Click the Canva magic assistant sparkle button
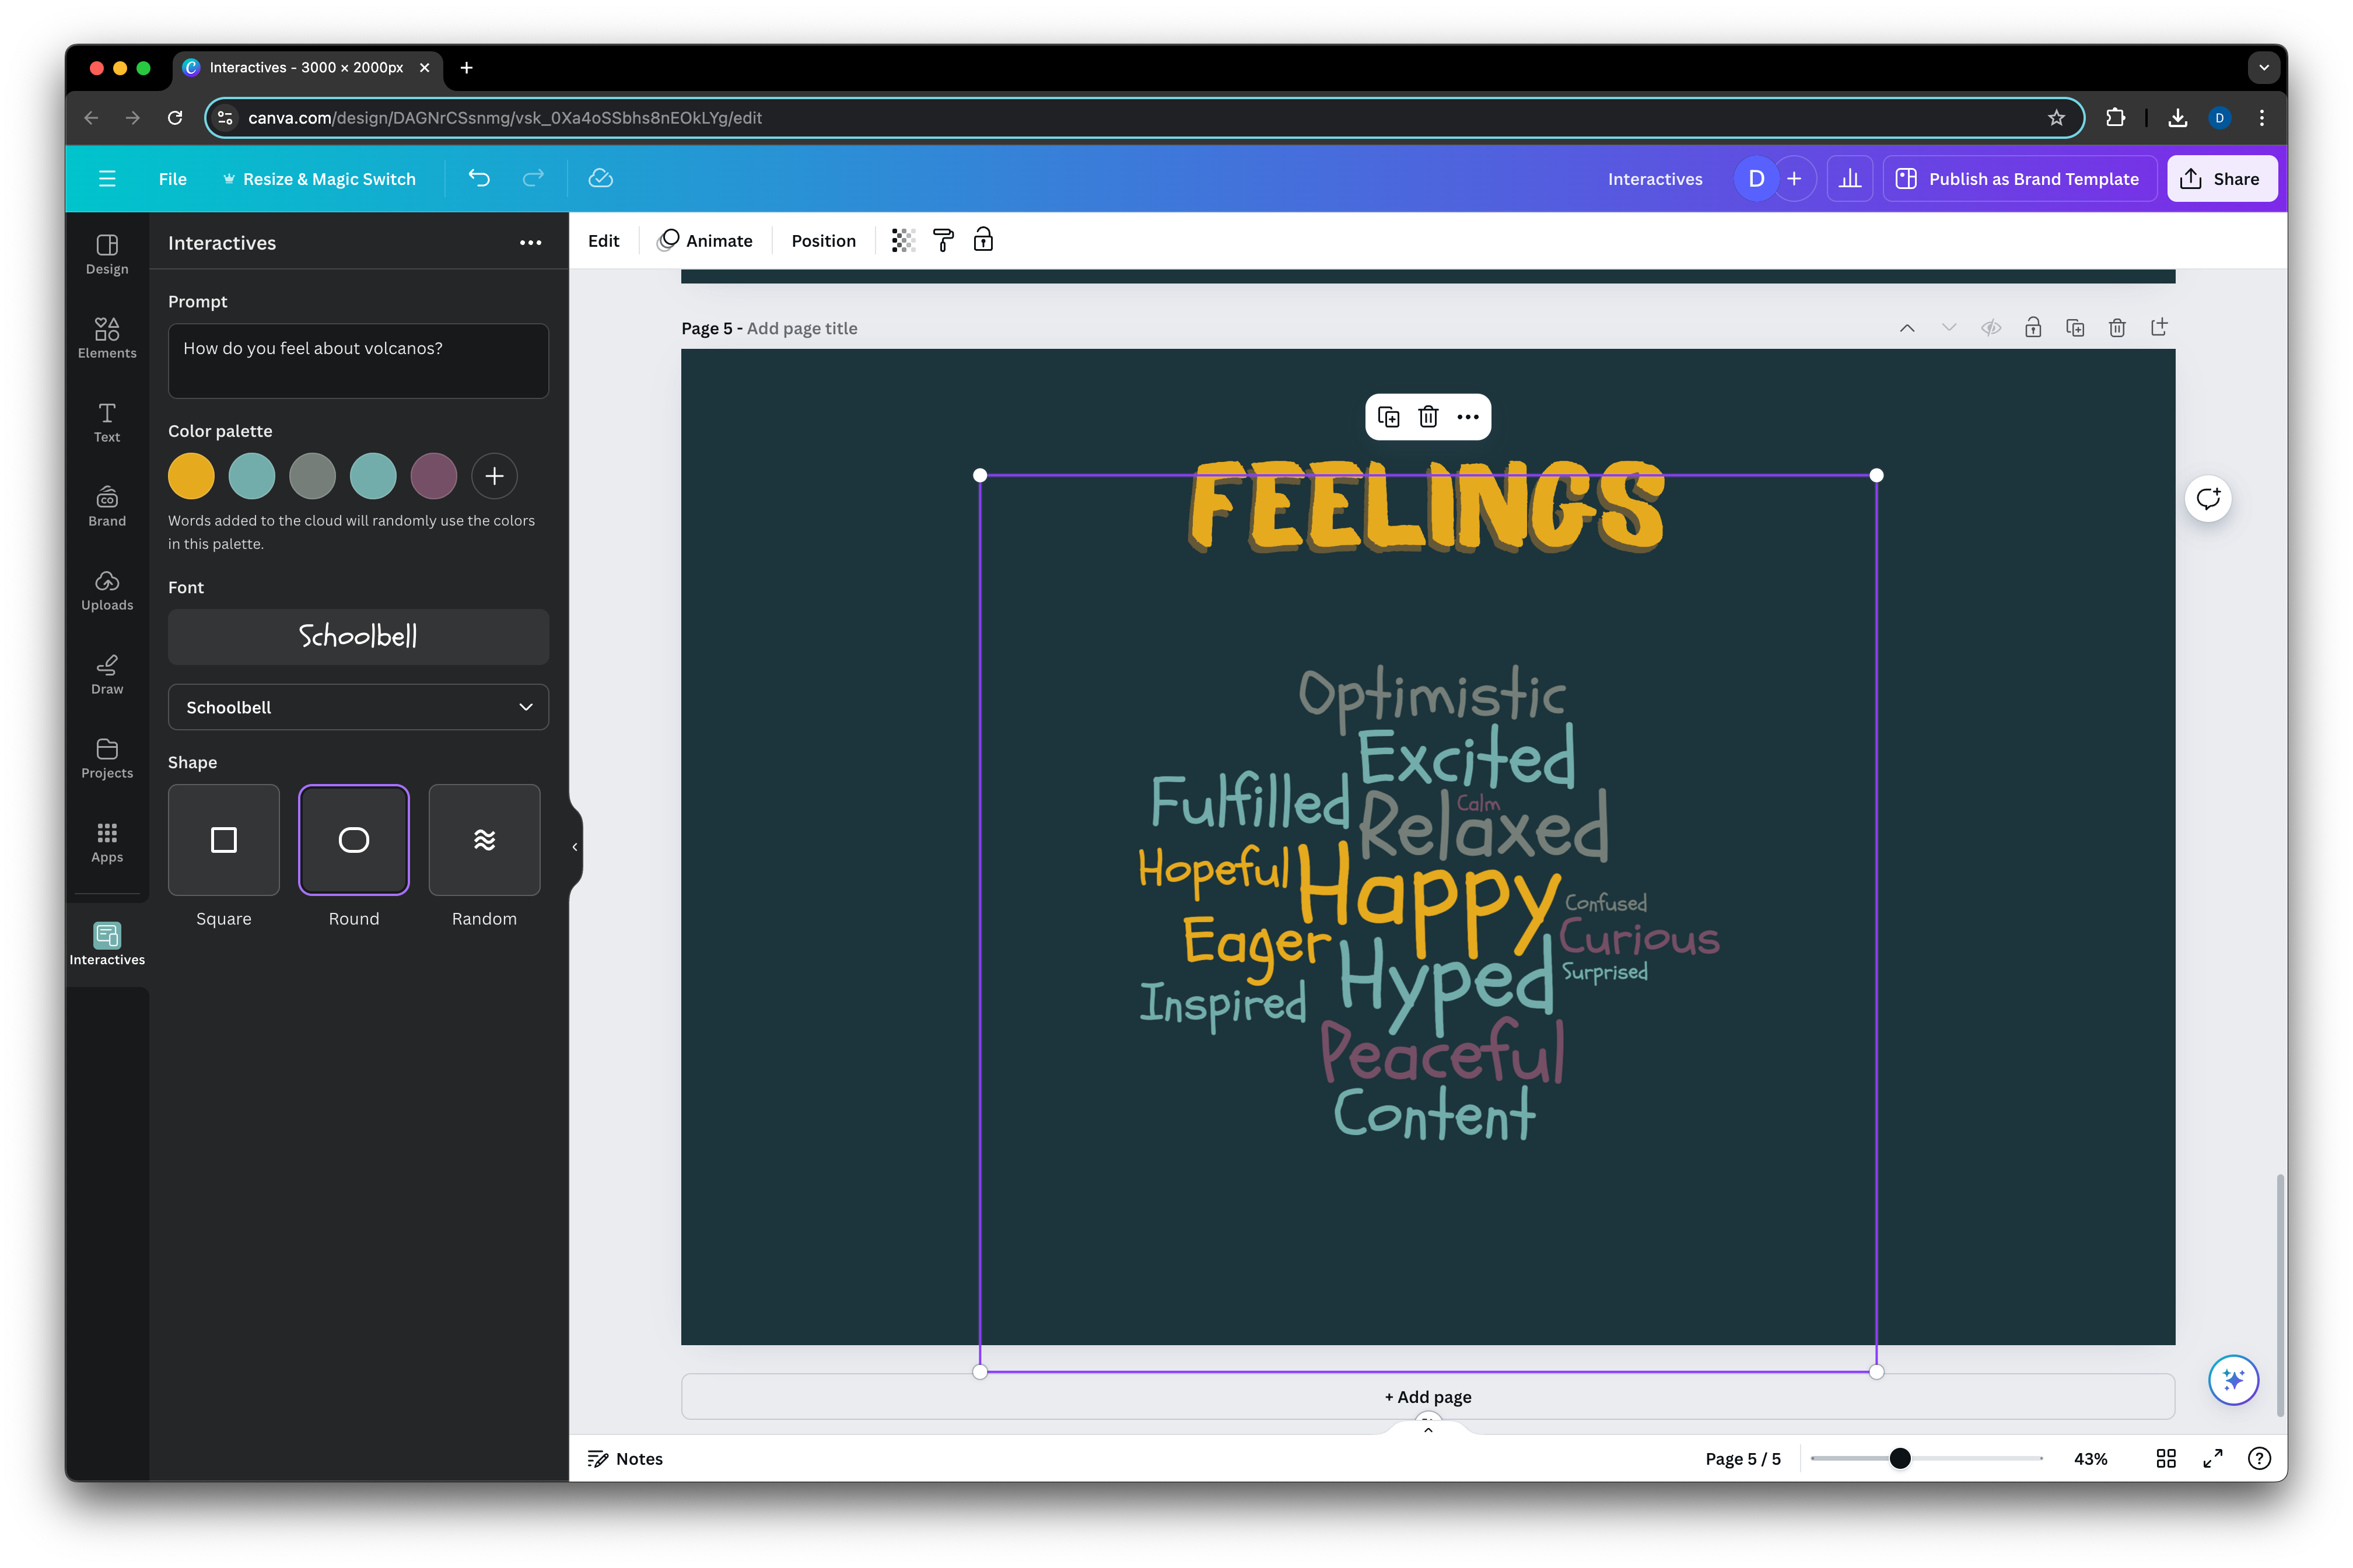 pyautogui.click(x=2233, y=1380)
